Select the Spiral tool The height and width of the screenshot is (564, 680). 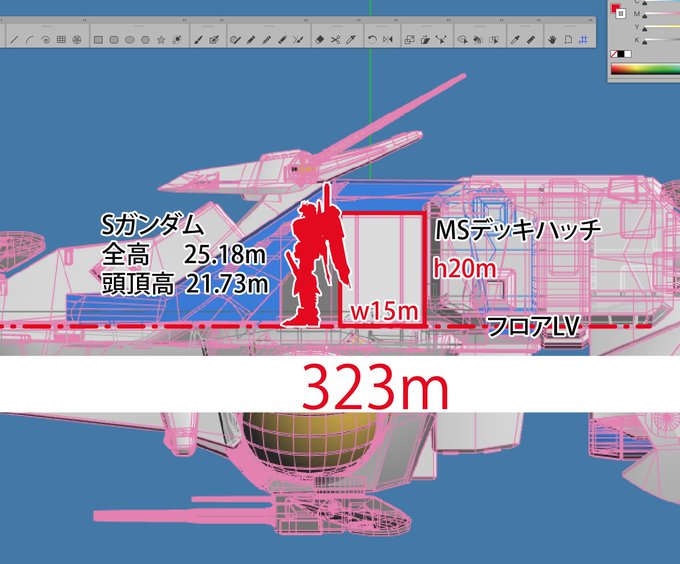click(45, 40)
